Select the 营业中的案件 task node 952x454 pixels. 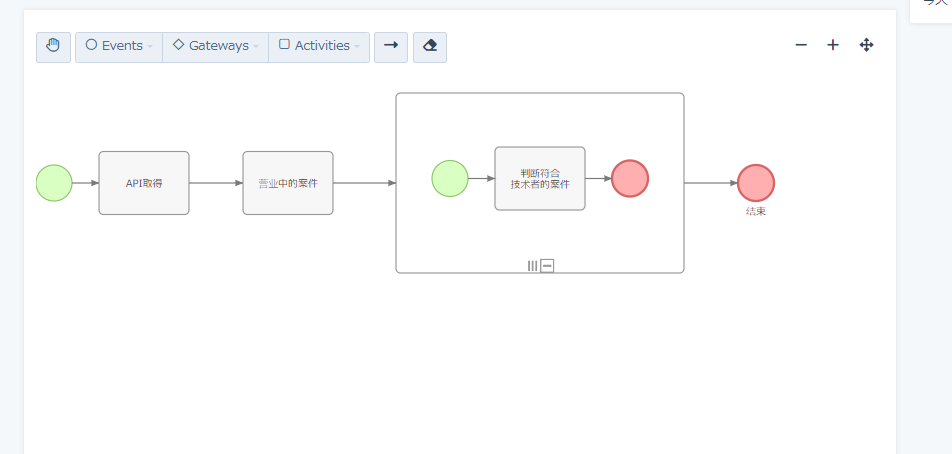click(288, 183)
